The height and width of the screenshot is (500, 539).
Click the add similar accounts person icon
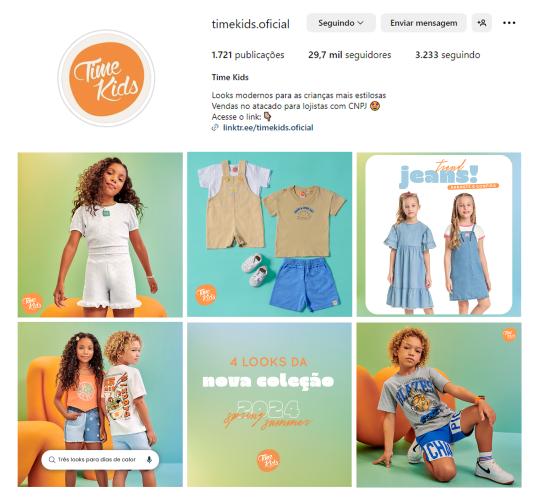pos(482,23)
